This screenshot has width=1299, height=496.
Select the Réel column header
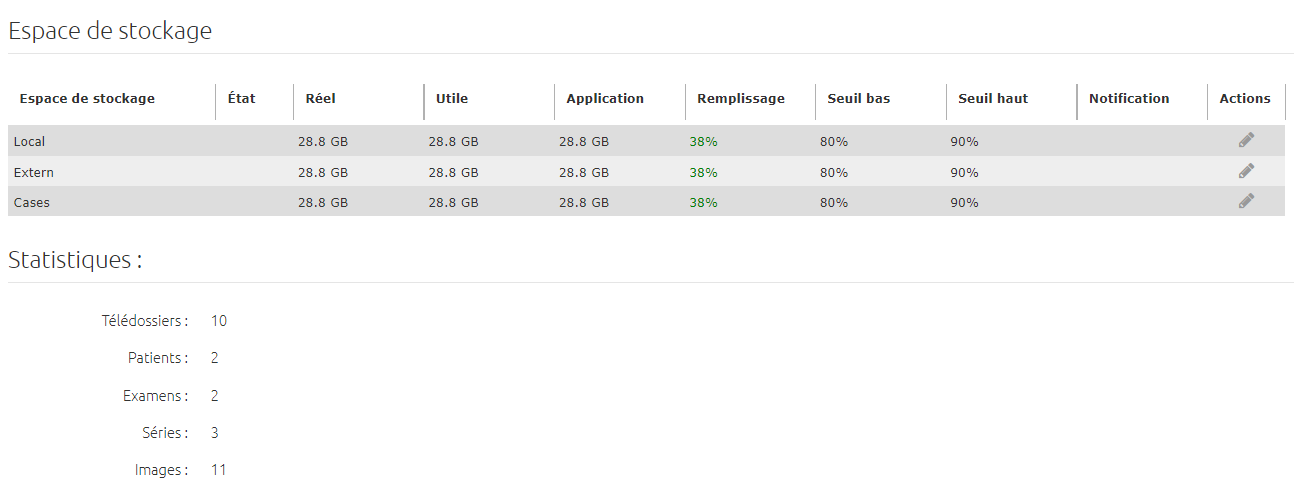320,98
